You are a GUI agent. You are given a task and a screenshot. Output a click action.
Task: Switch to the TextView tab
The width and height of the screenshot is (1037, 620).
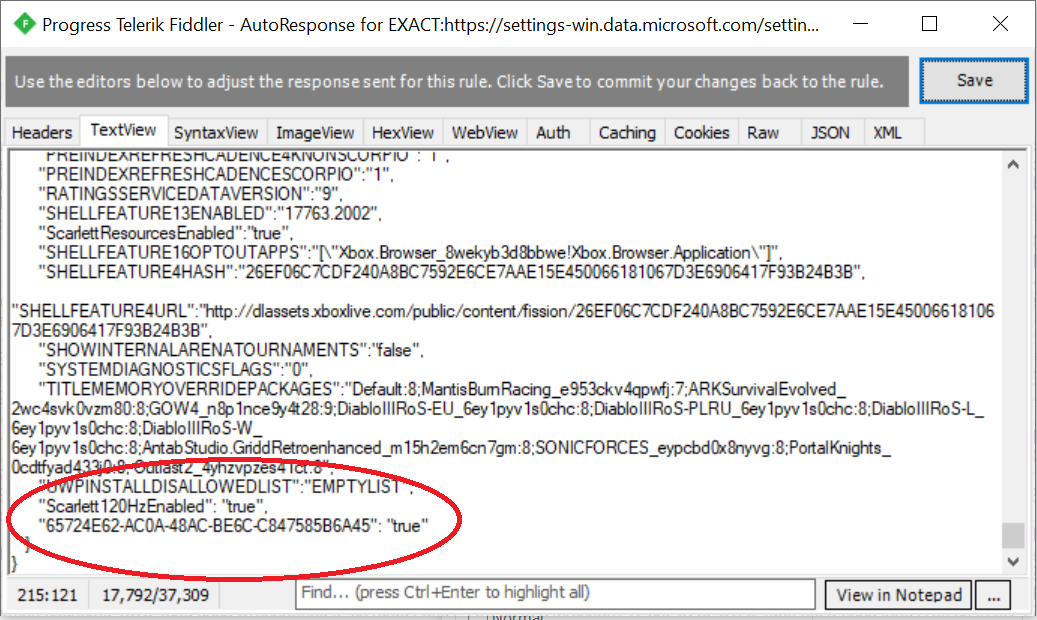(123, 130)
